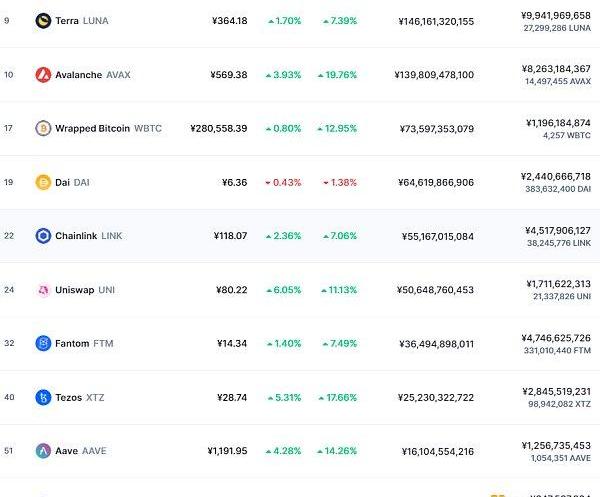Image resolution: width=600 pixels, height=497 pixels.
Task: Click the Avalanche AVAX red logo
Action: (x=43, y=75)
